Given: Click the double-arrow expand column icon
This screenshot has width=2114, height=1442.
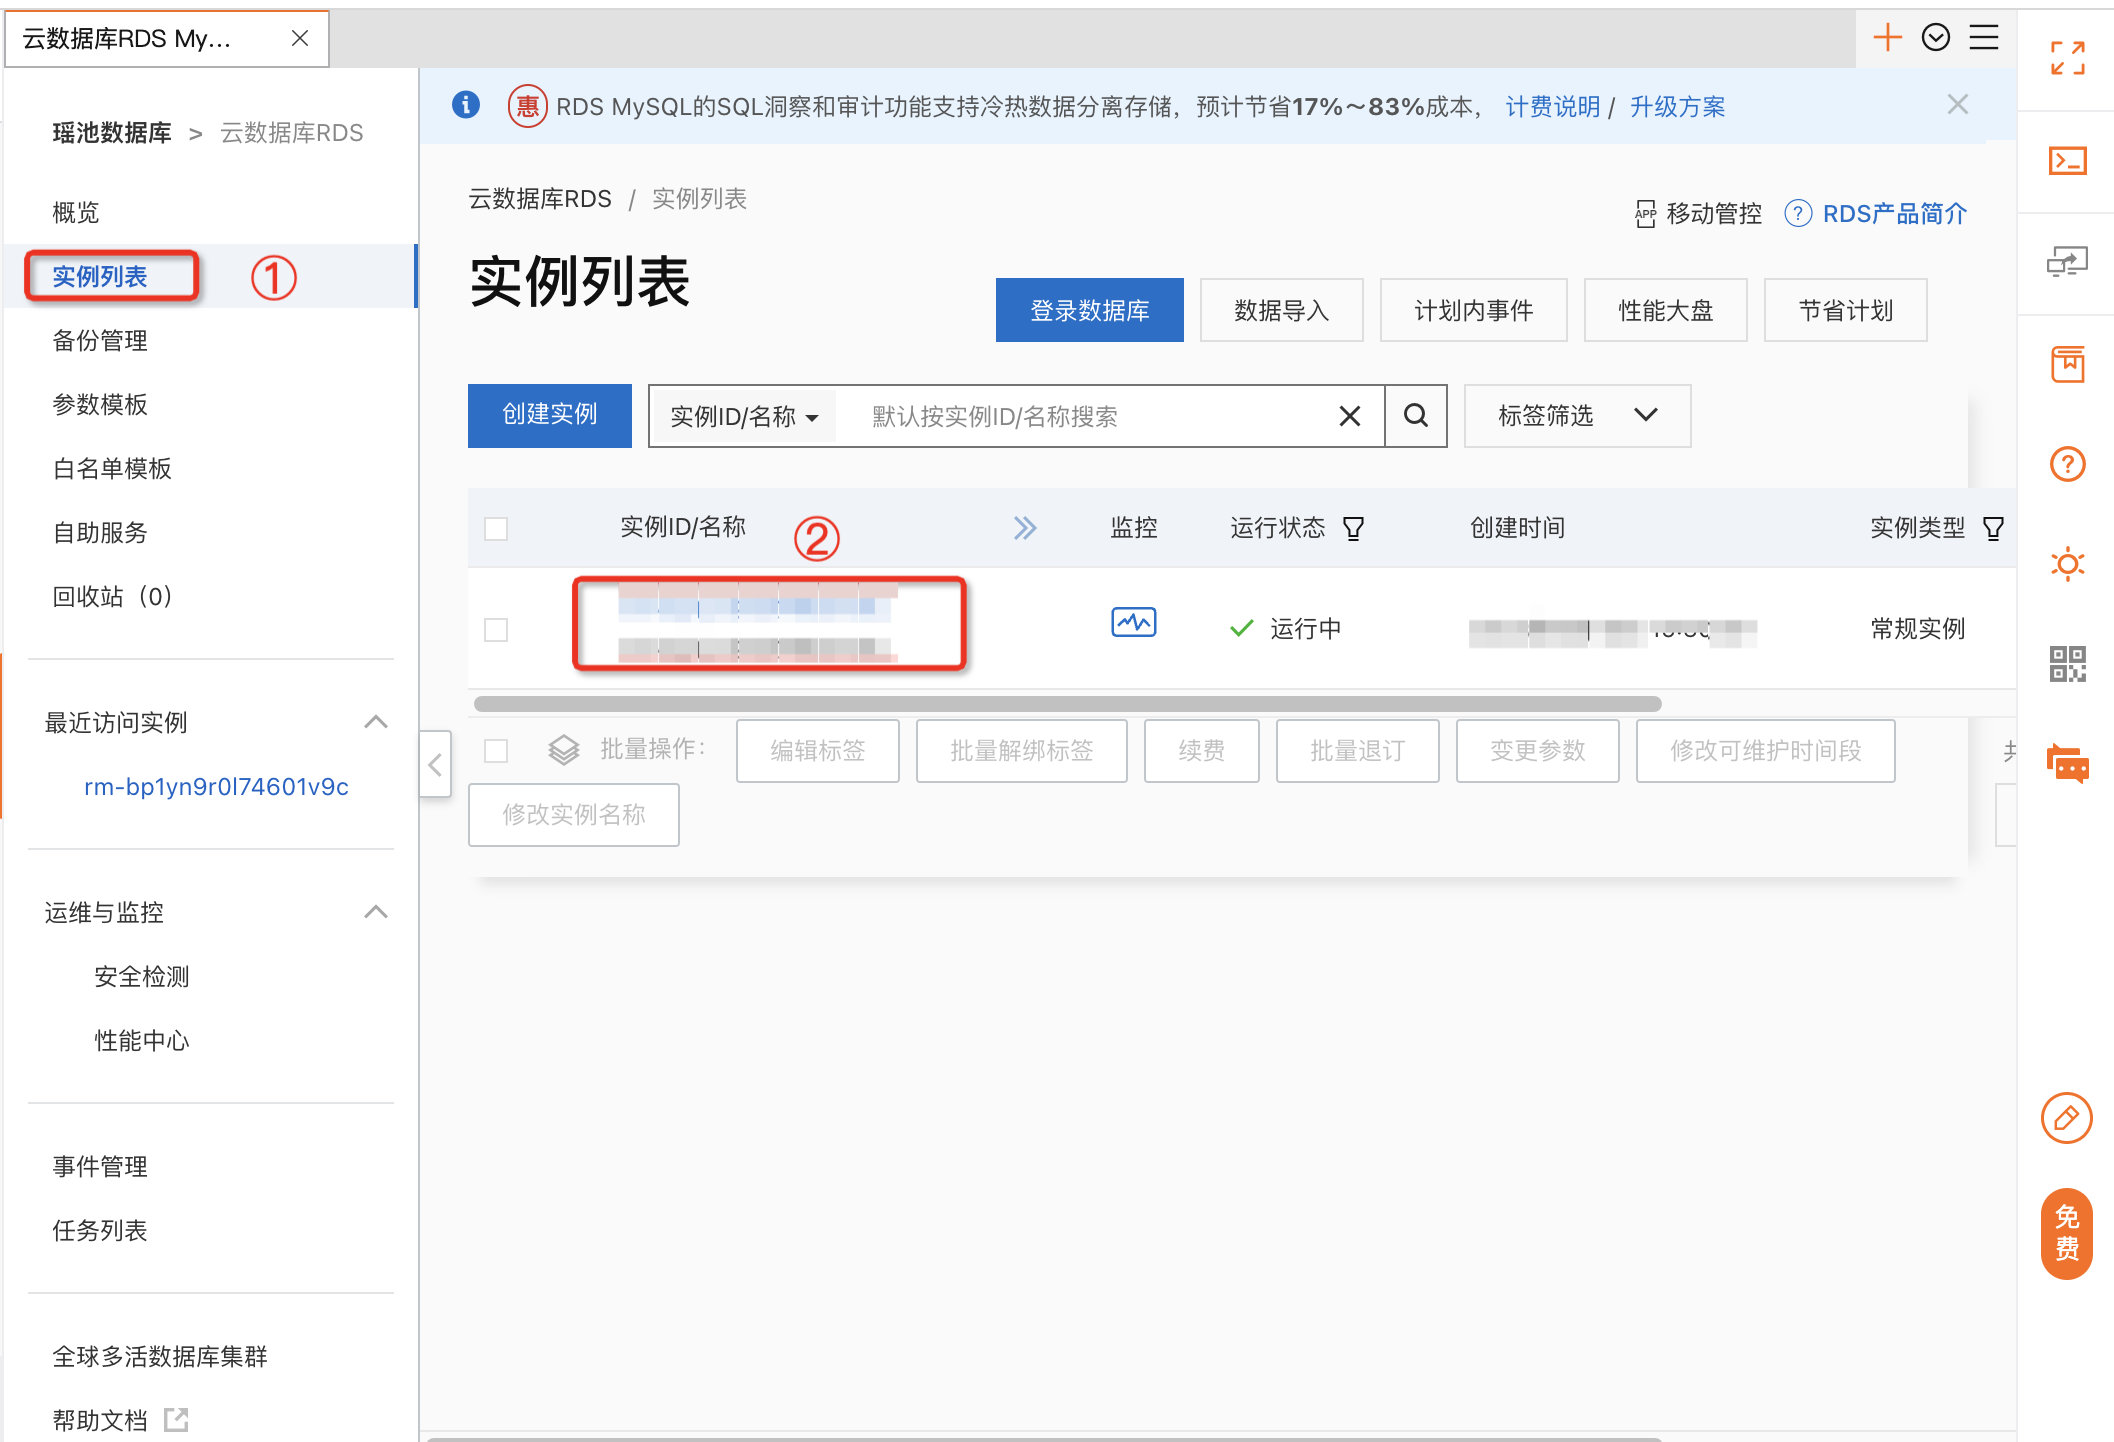Looking at the screenshot, I should tap(1024, 528).
